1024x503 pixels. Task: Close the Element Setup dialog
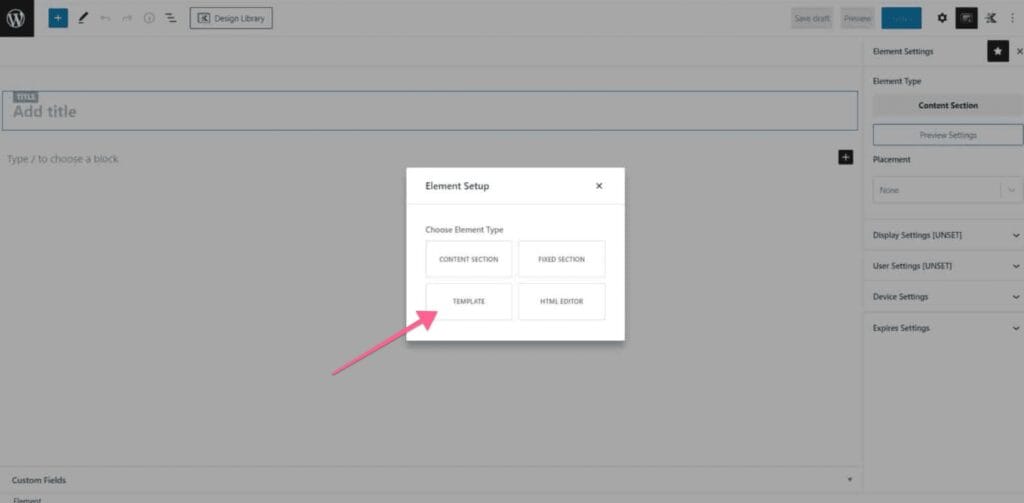[x=599, y=186]
